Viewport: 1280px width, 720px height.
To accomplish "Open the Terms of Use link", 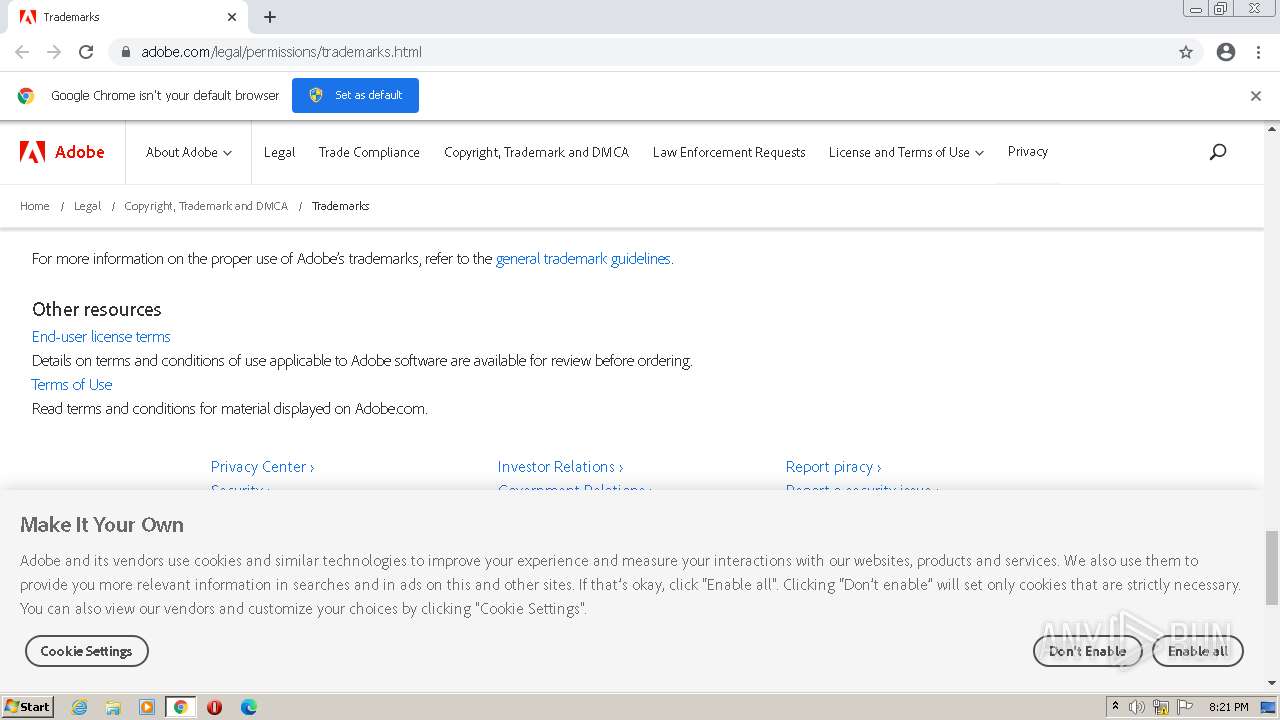I will pyautogui.click(x=72, y=385).
